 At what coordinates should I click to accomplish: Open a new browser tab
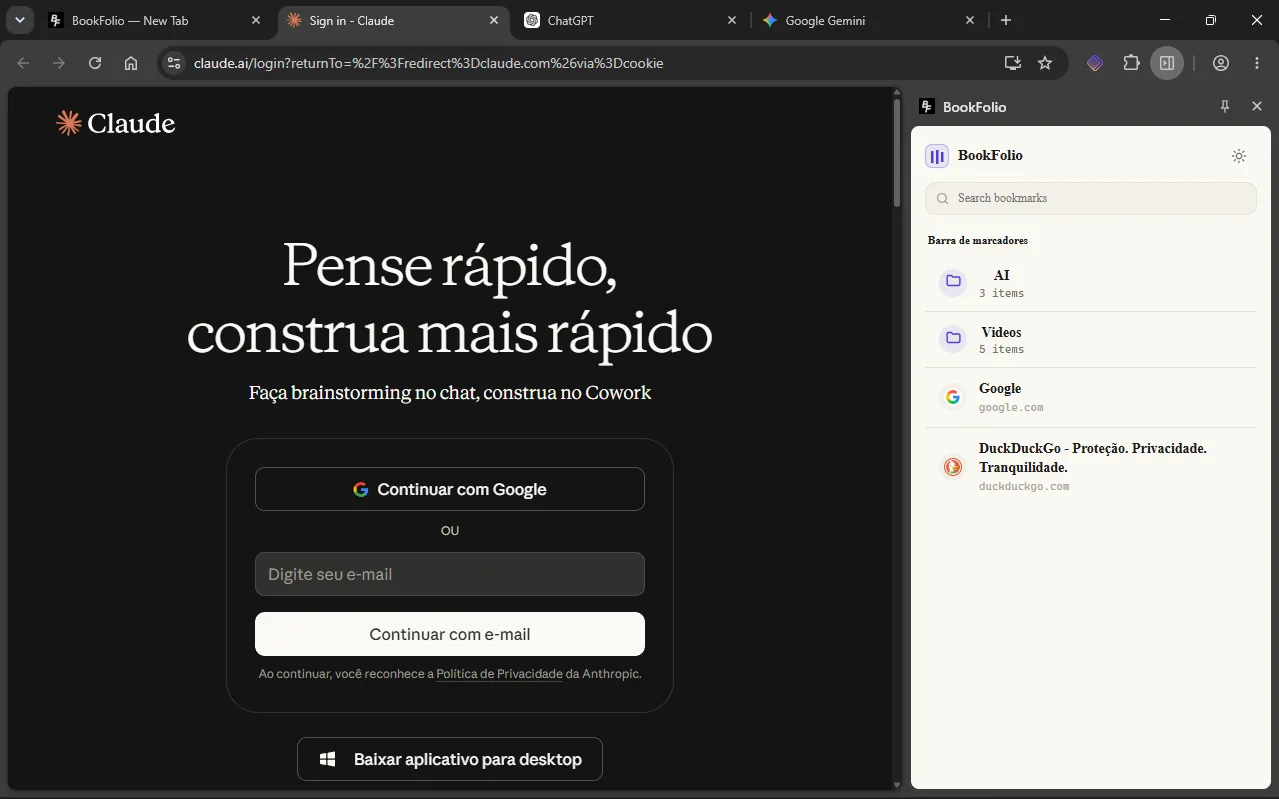click(x=1006, y=20)
